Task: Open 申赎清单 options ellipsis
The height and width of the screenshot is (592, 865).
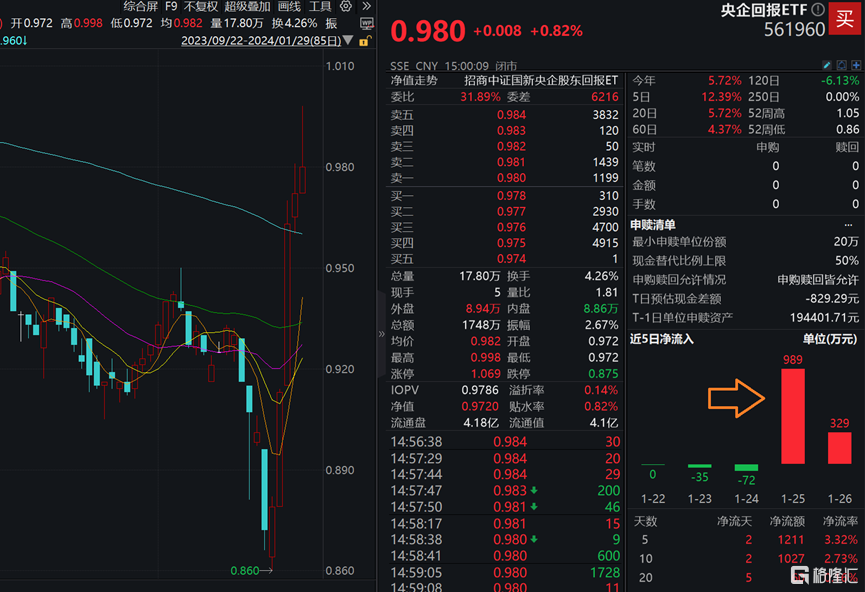Action: pos(848,225)
